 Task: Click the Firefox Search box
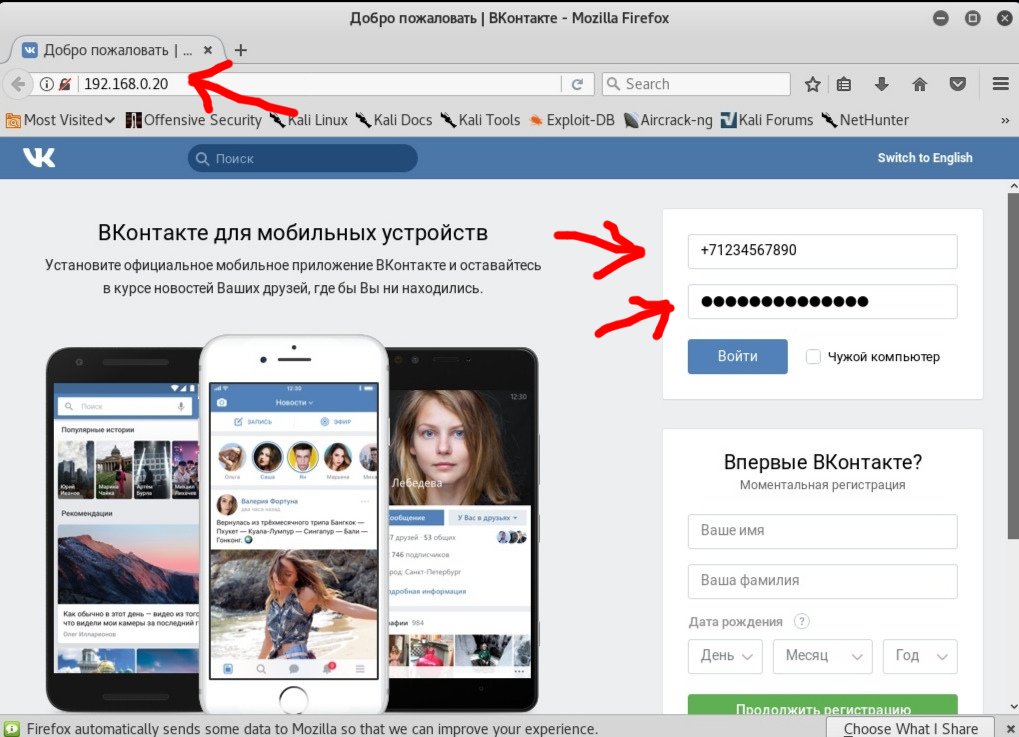pos(696,84)
